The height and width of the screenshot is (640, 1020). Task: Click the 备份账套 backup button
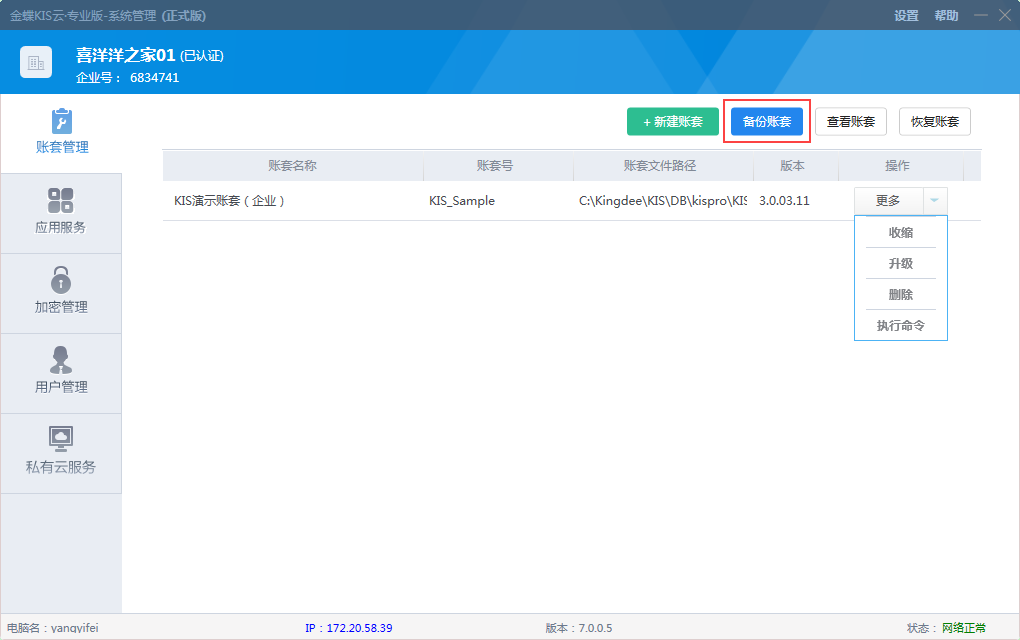(x=766, y=121)
